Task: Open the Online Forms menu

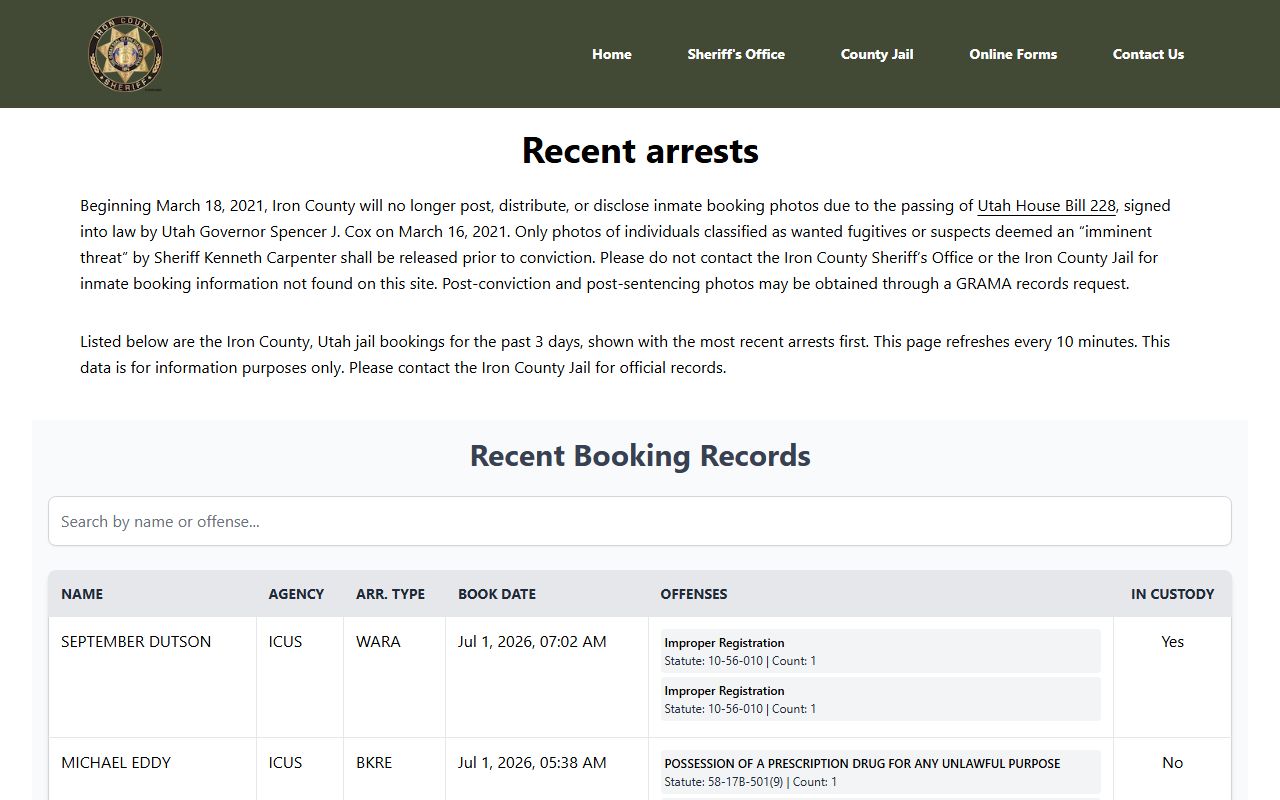Action: coord(1013,54)
